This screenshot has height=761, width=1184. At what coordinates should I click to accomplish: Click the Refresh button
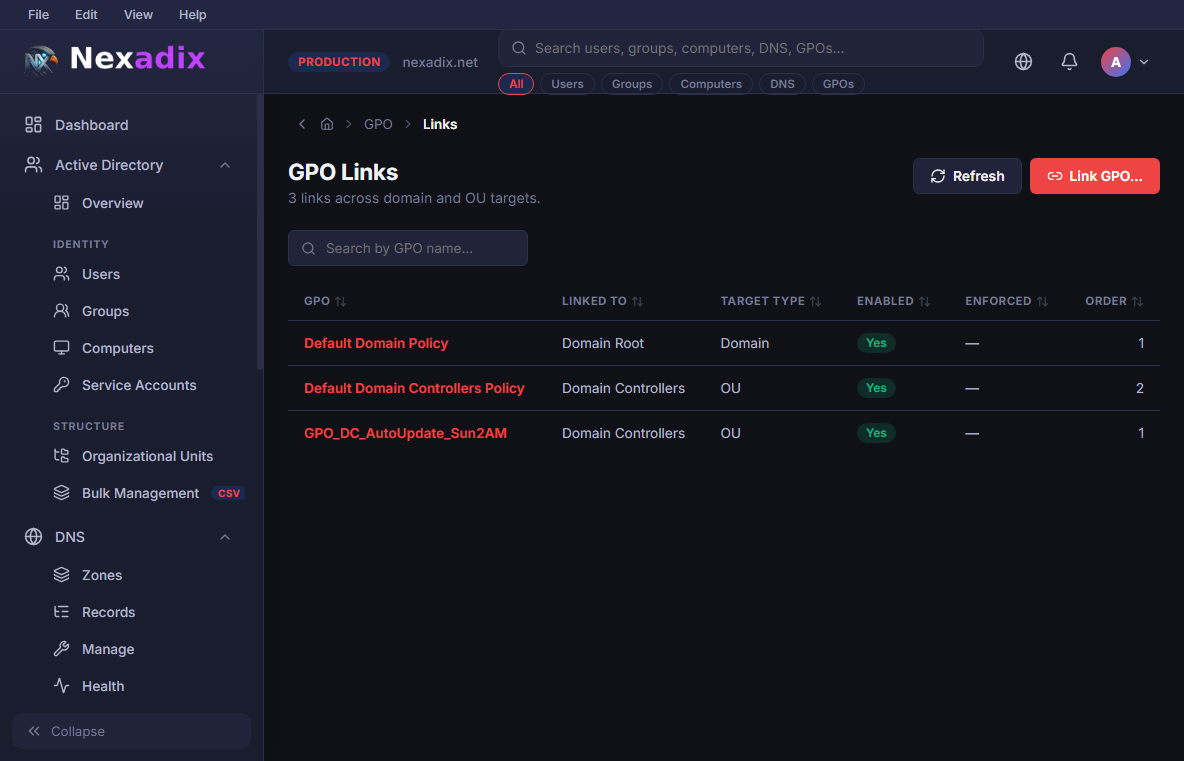(967, 176)
